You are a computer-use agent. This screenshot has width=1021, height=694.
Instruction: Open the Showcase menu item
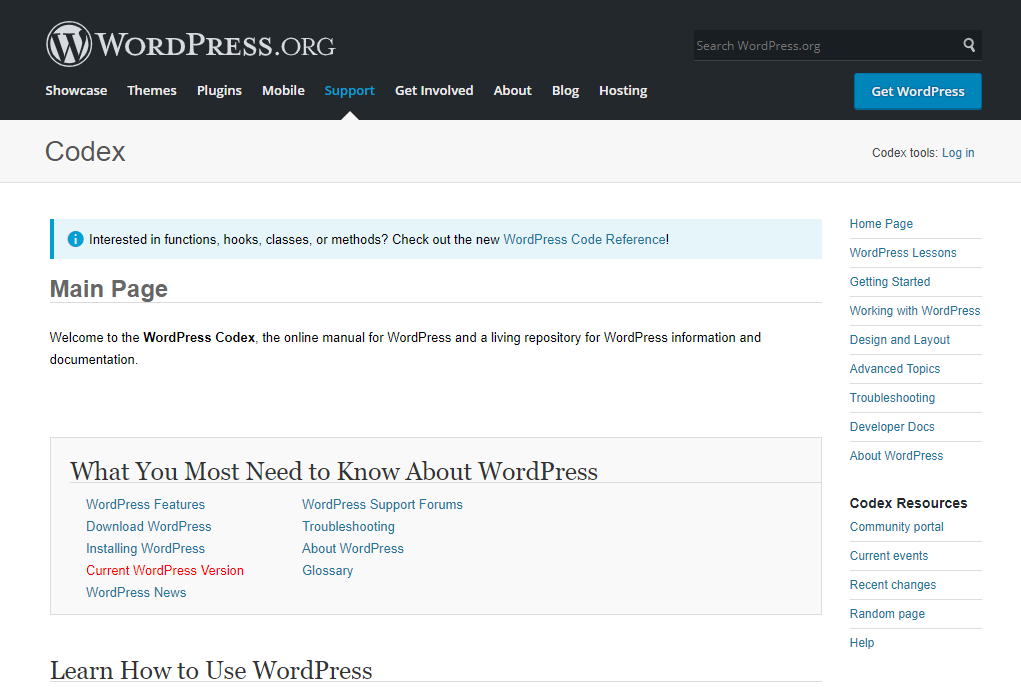pos(76,90)
